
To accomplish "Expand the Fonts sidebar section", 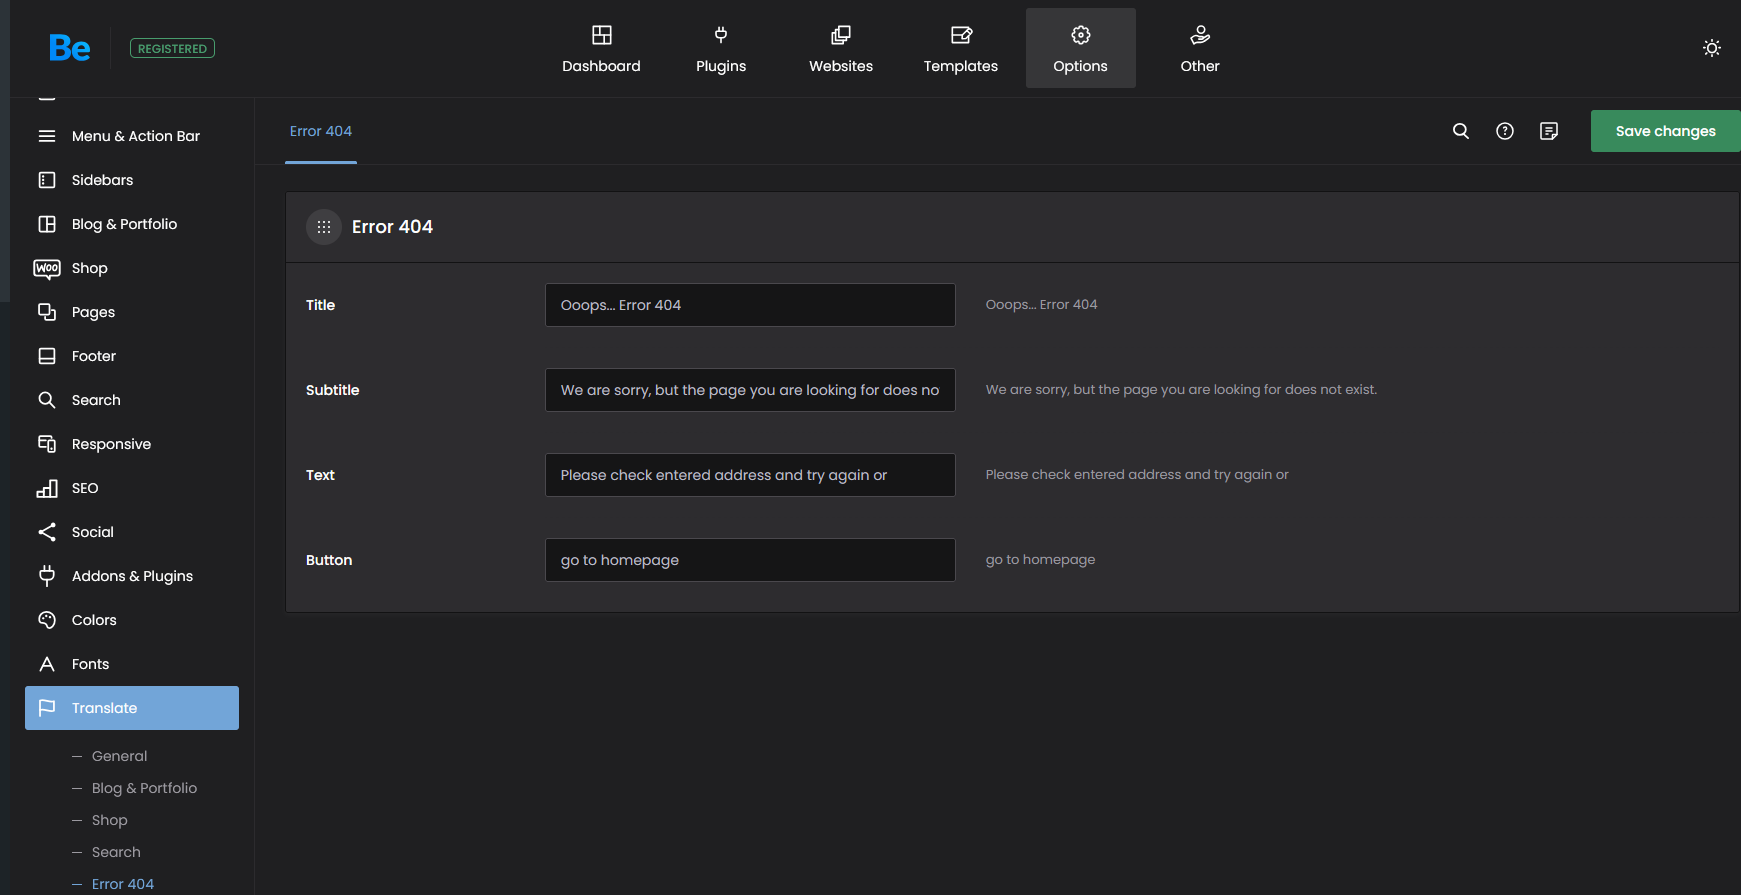I will coord(90,664).
